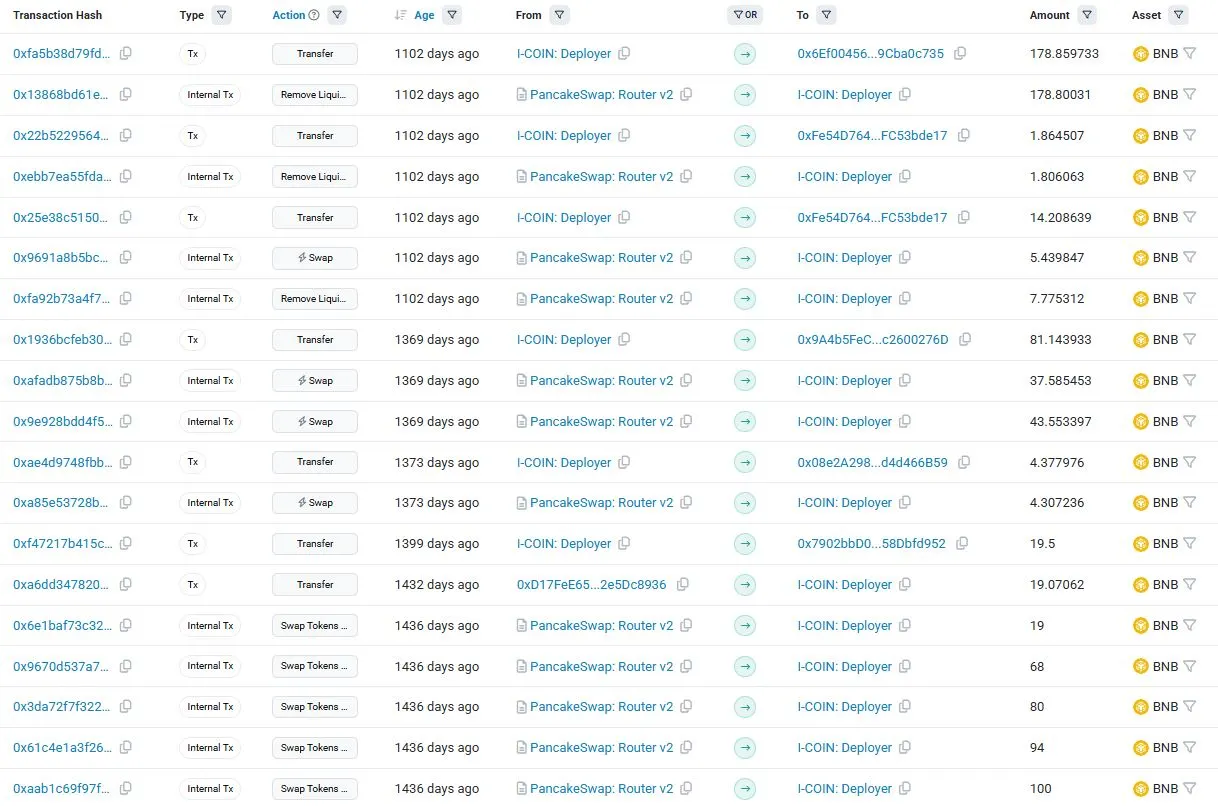Copy transaction hash 0xfa5b38d79fd
Viewport: 1218px width, 806px height.
126,54
